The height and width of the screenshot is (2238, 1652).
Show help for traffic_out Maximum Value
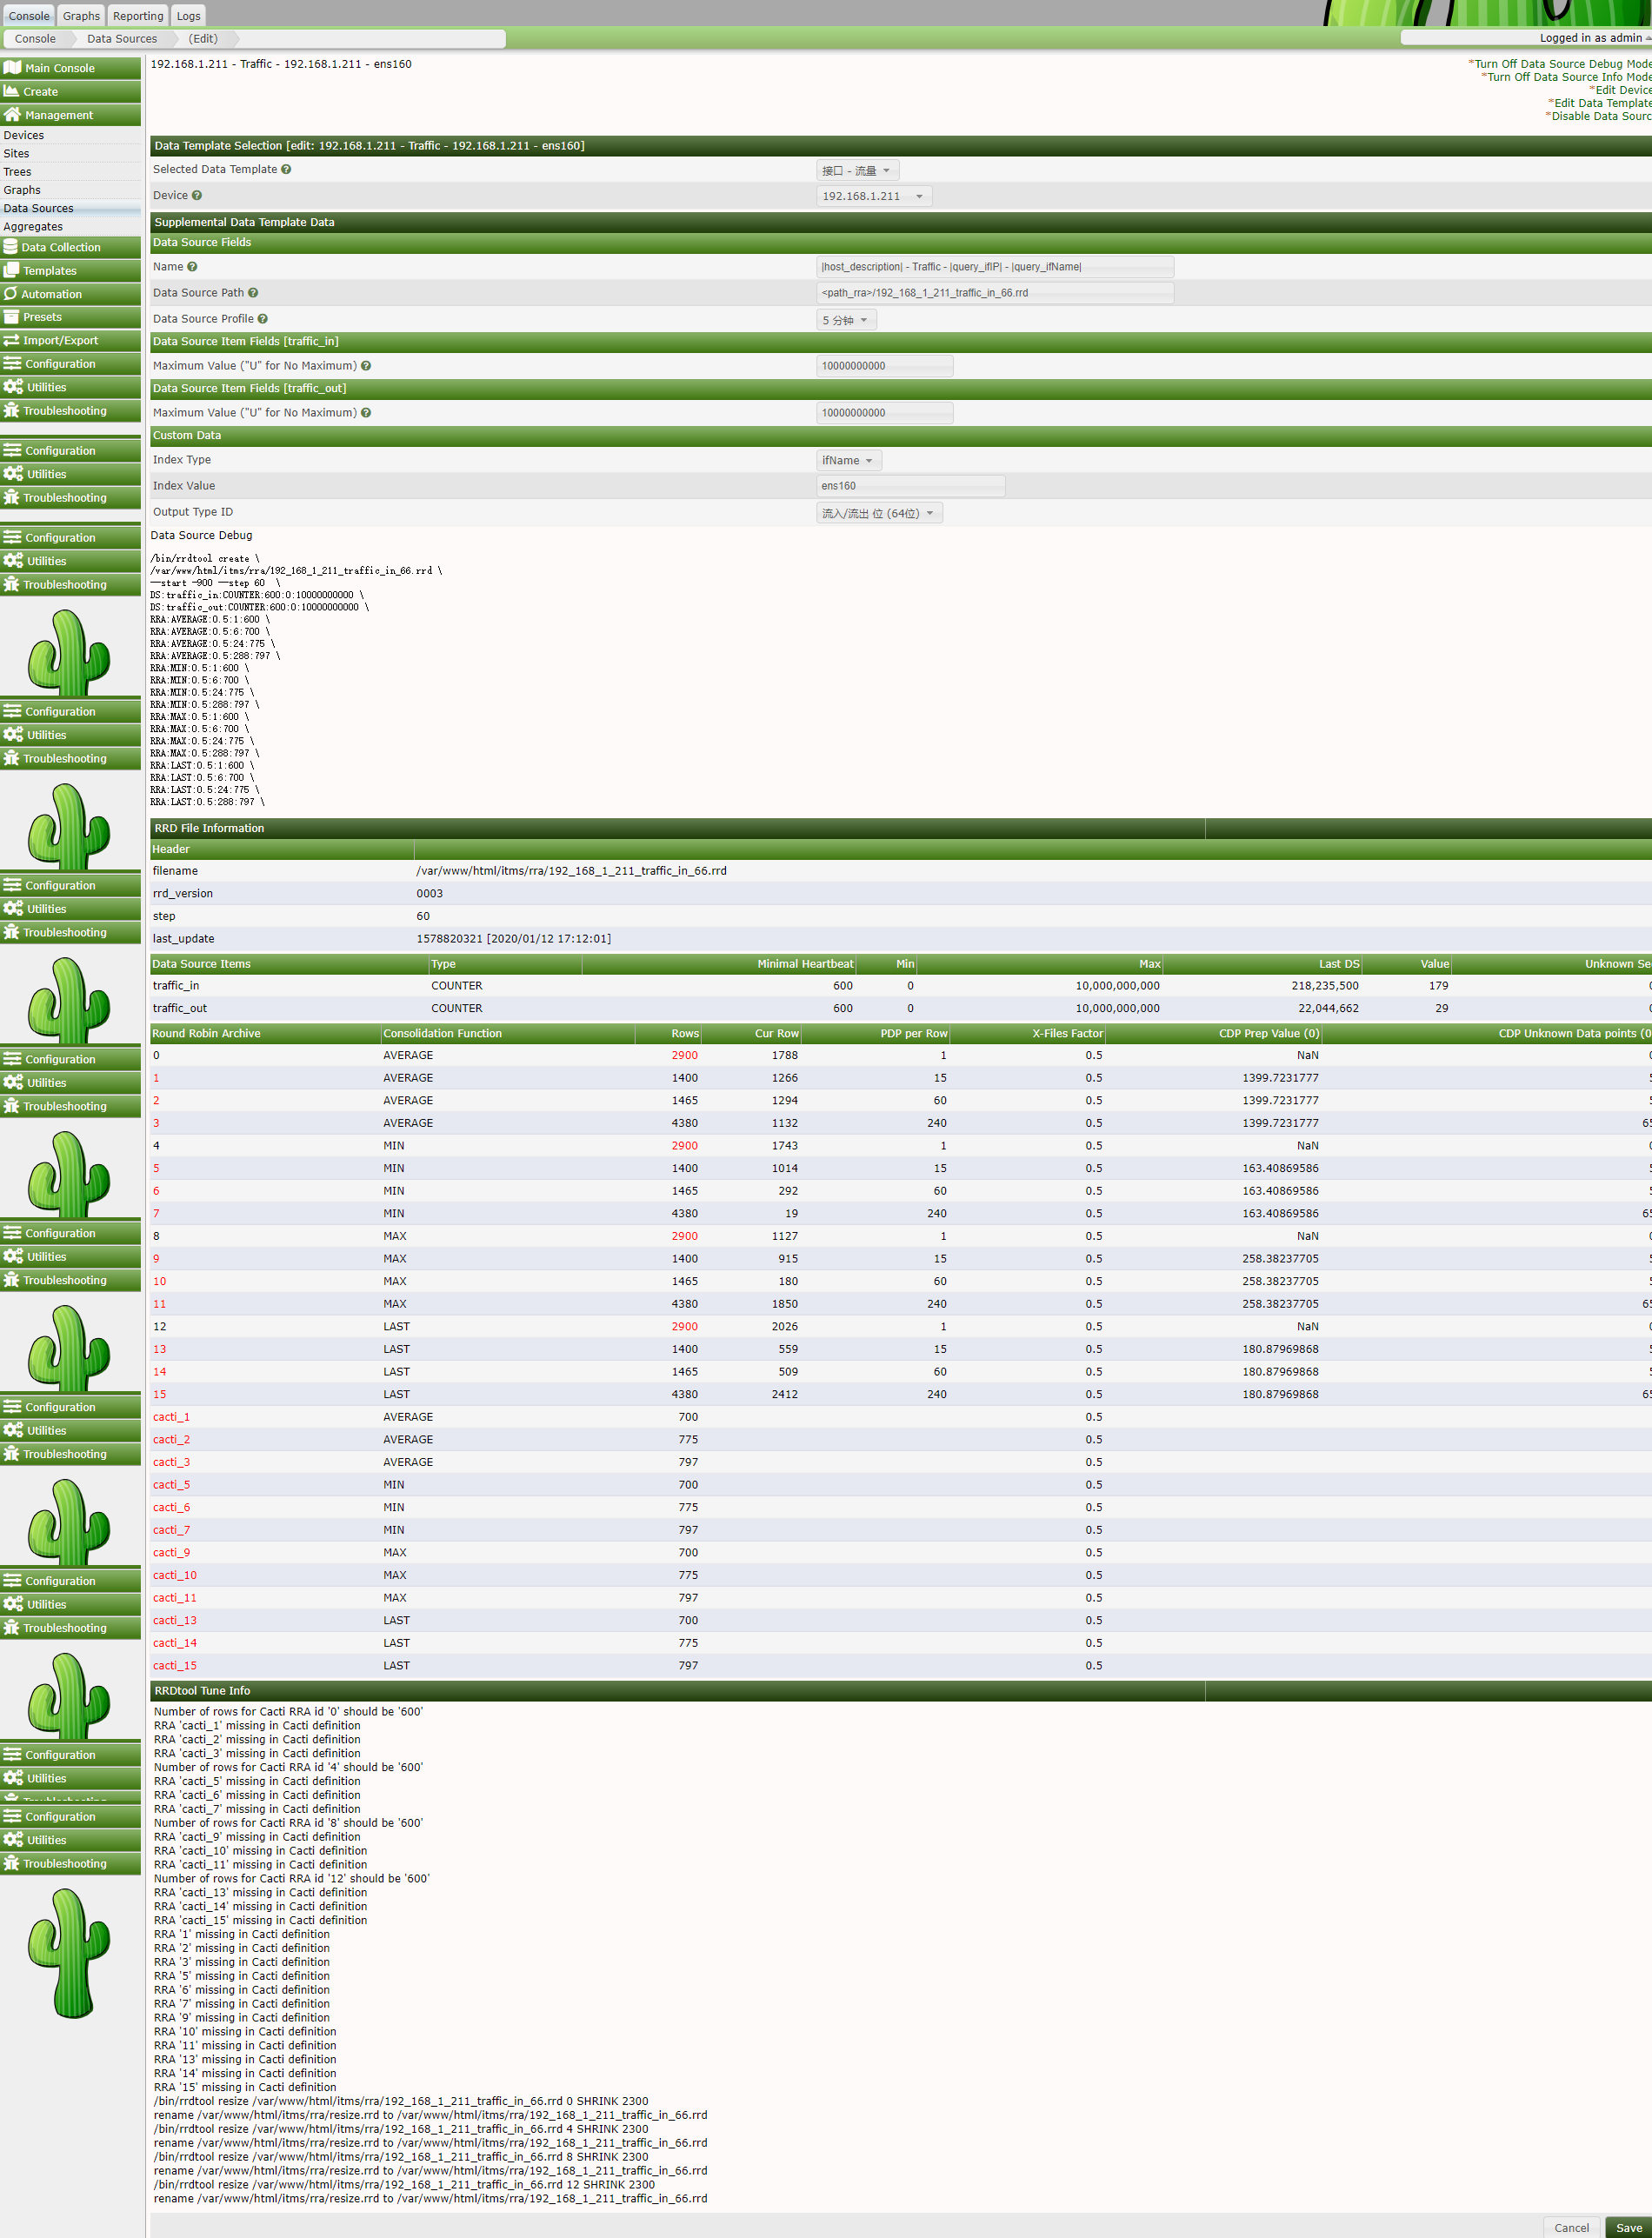(x=366, y=413)
